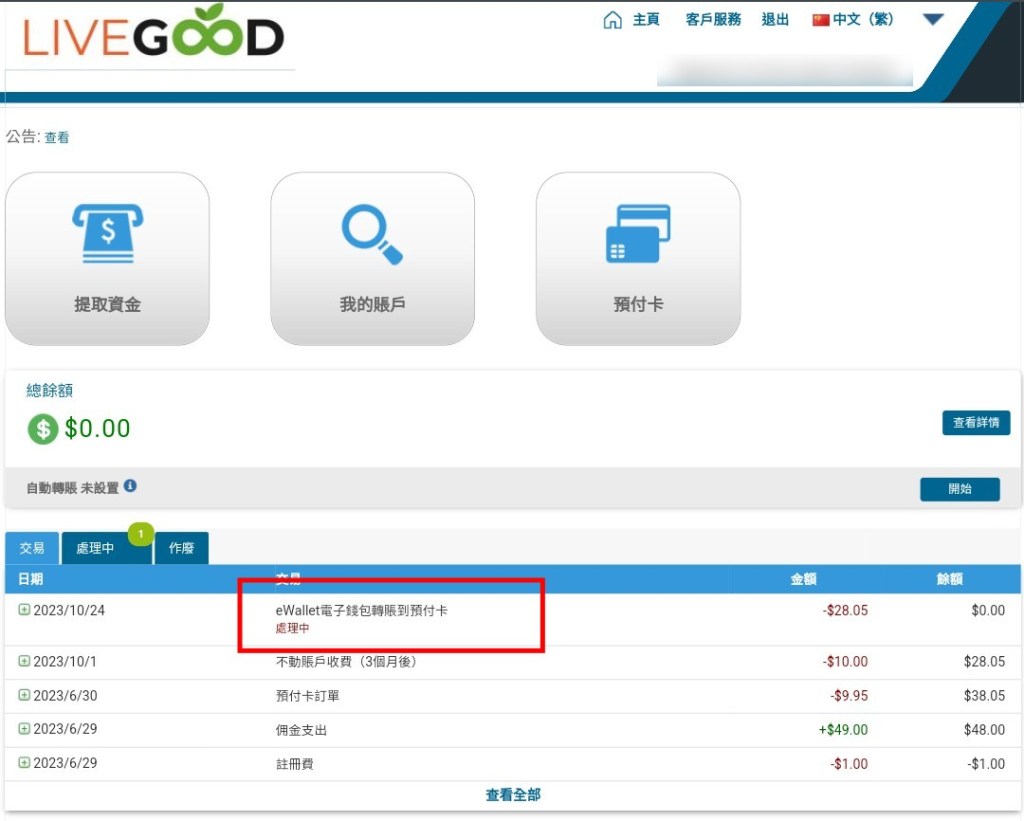Click the home house icon
Image resolution: width=1024 pixels, height=821 pixels.
coord(612,20)
